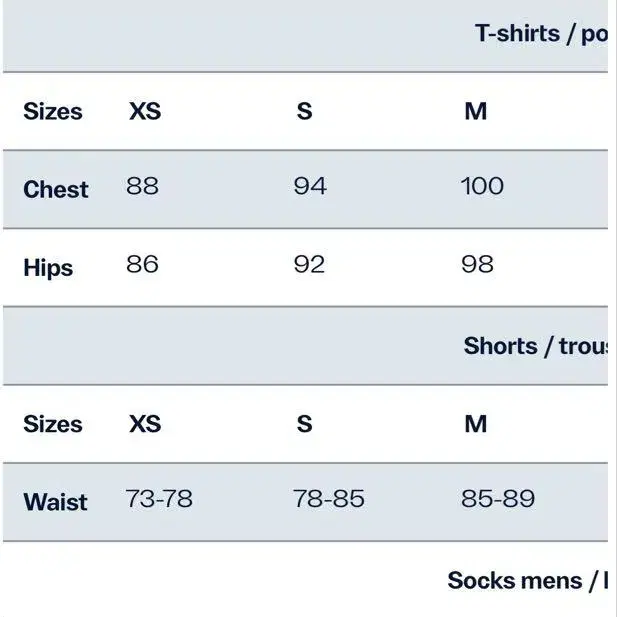Select the waist range 73-78
617x617 pixels.
[159, 498]
